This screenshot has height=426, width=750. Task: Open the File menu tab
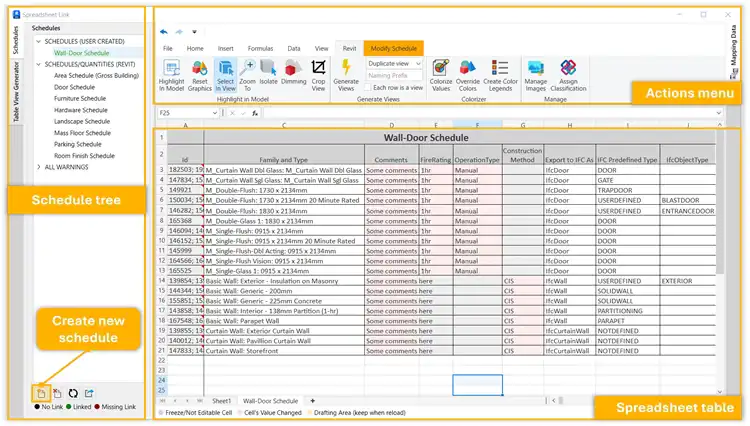[168, 48]
